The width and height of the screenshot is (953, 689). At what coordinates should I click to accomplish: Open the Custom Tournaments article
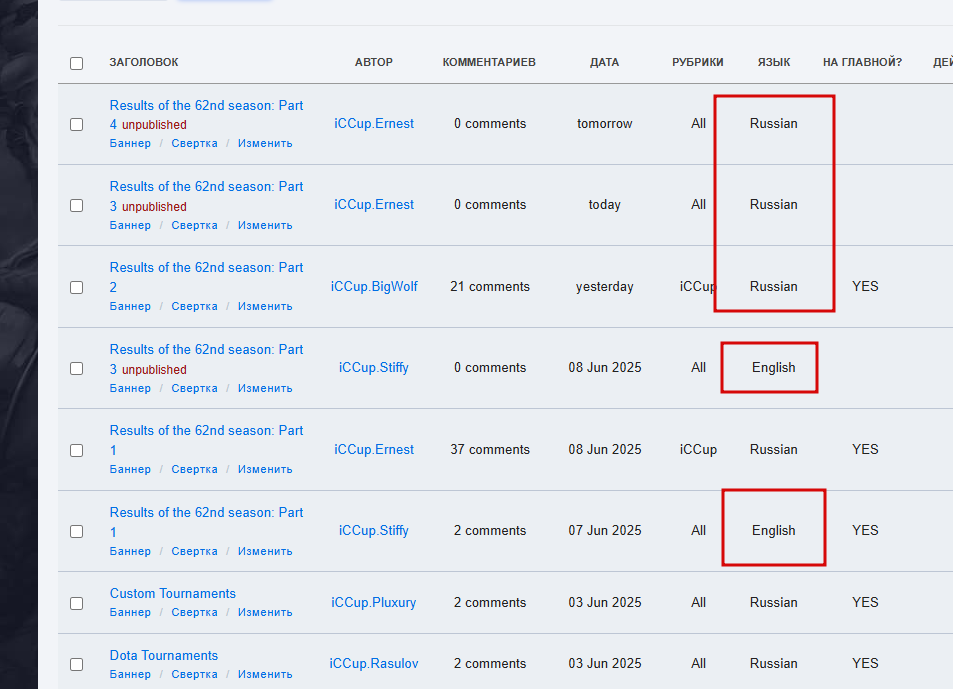coord(173,594)
